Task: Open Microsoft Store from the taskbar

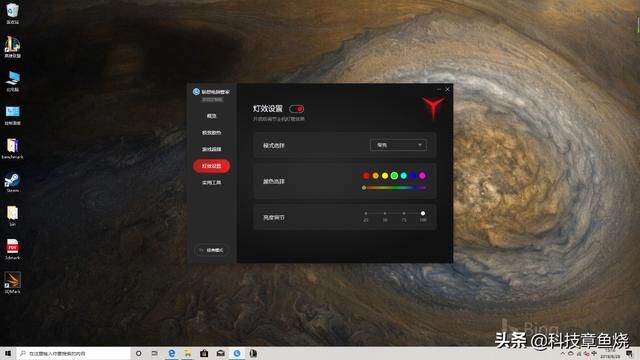Action: coord(204,353)
